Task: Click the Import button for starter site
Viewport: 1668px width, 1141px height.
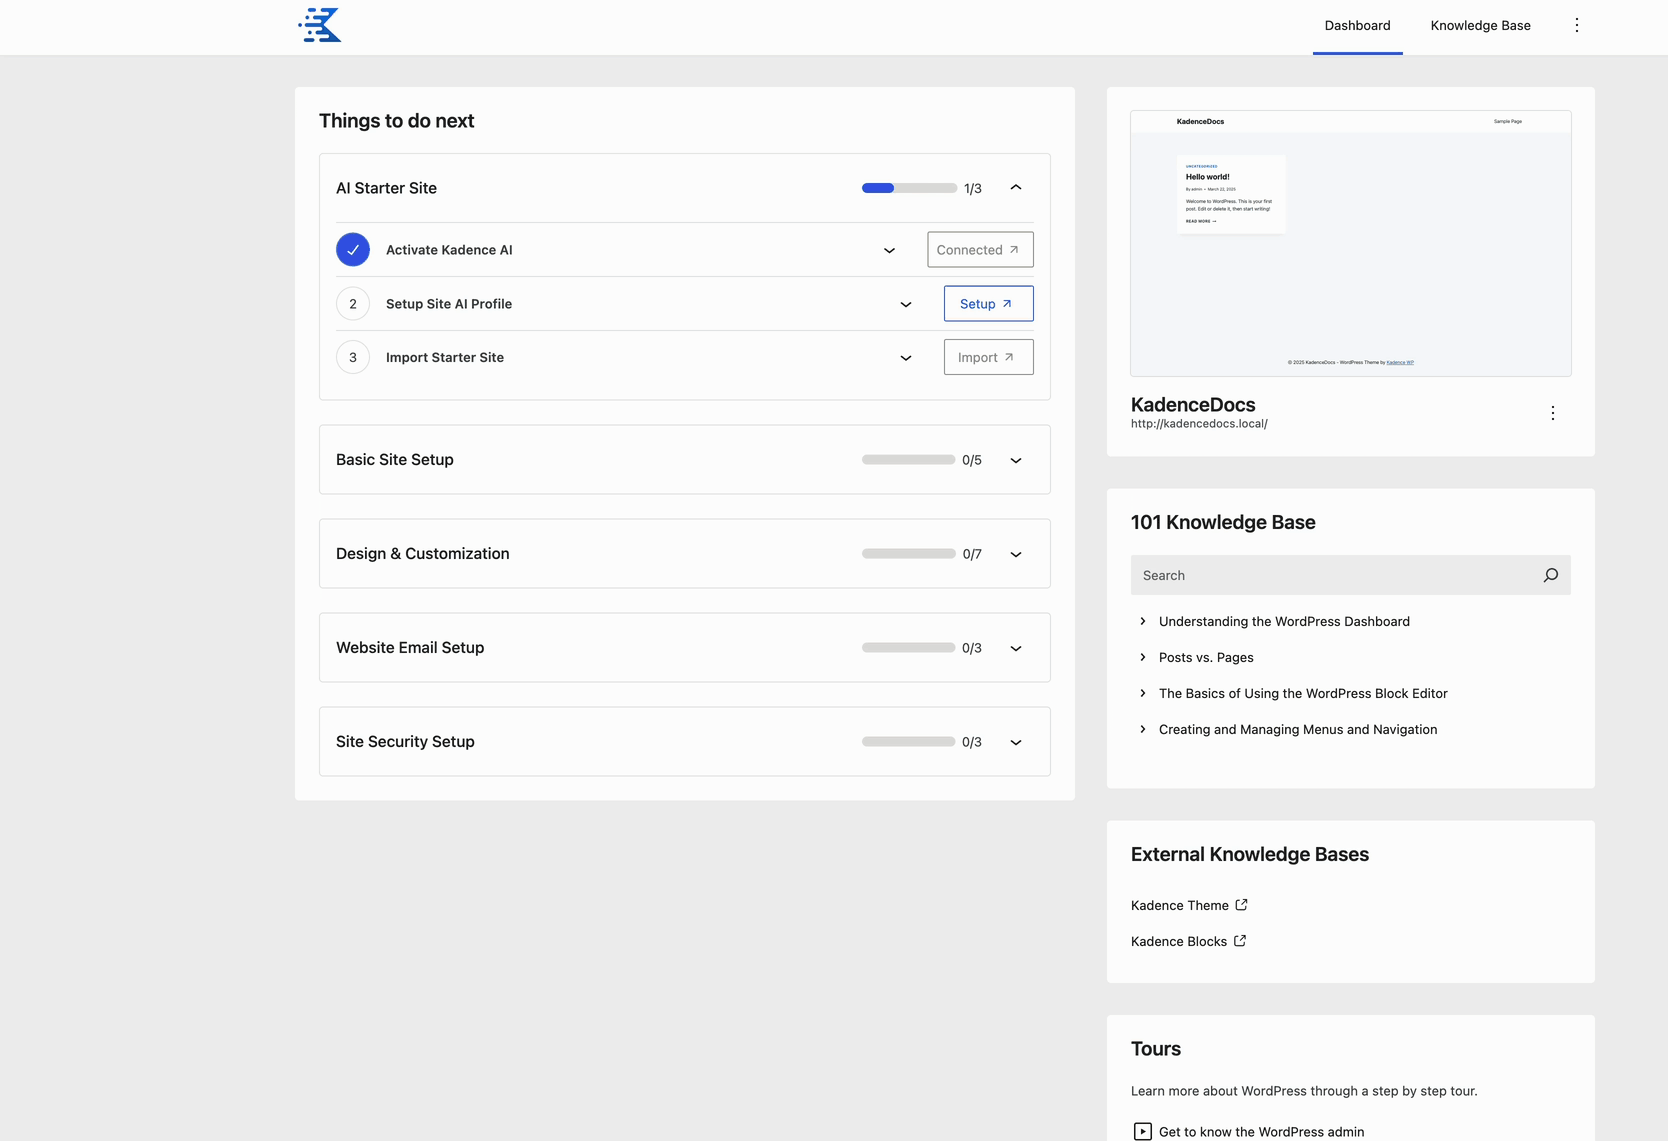Action: [988, 357]
